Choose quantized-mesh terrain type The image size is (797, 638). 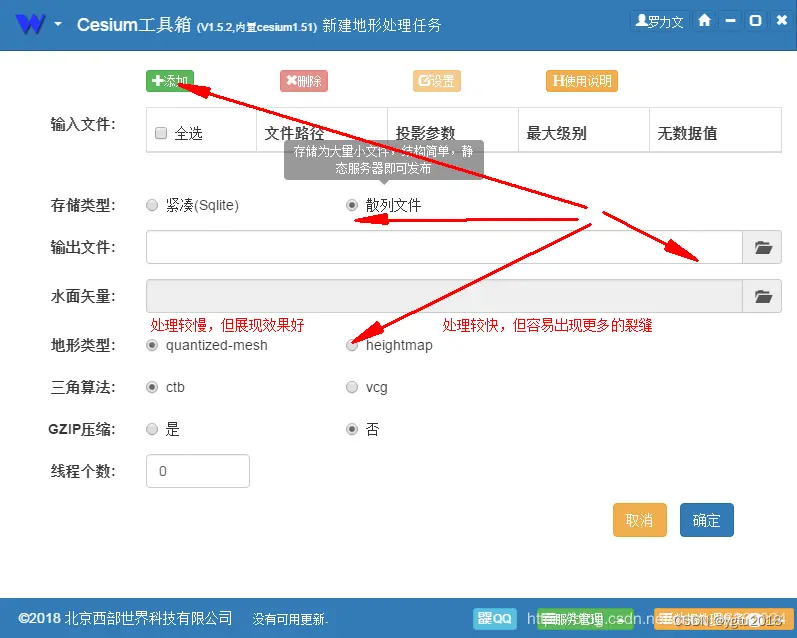pyautogui.click(x=152, y=345)
